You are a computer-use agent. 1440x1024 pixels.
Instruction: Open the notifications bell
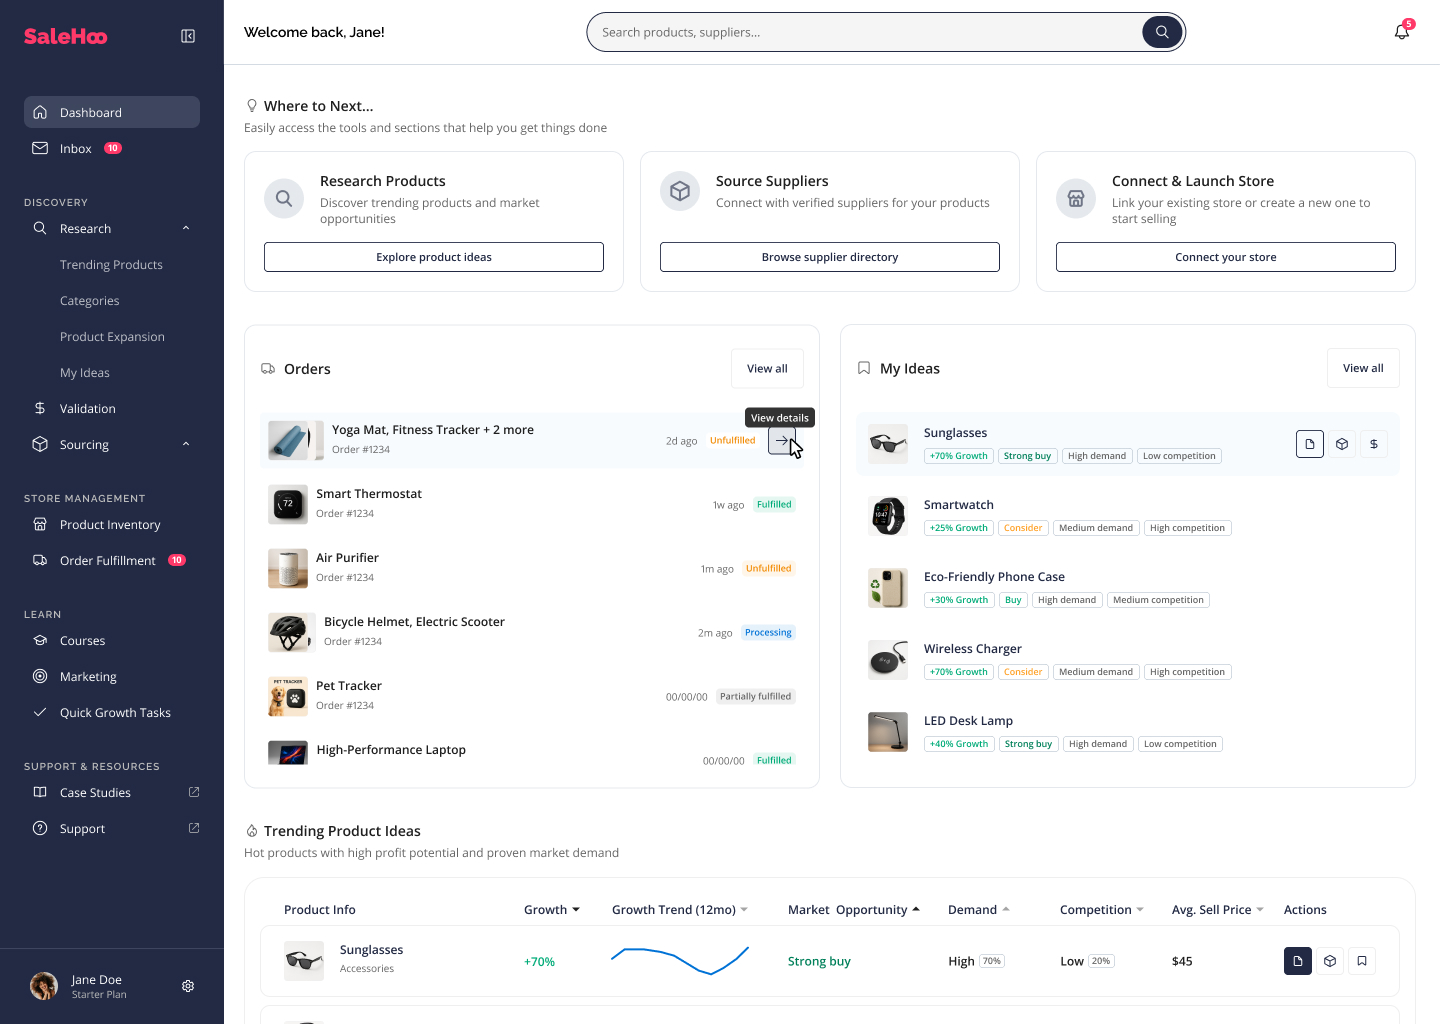(x=1402, y=32)
